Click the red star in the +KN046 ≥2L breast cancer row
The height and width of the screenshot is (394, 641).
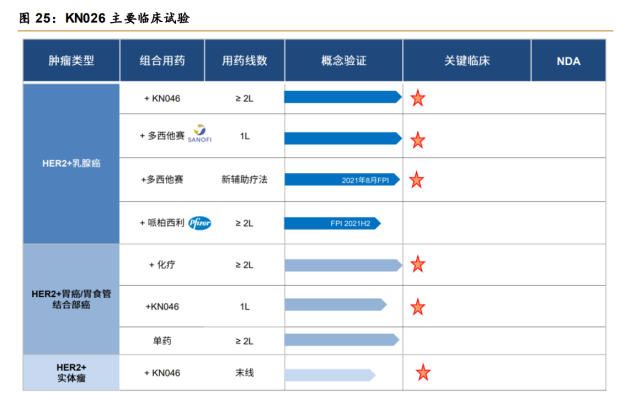click(418, 98)
